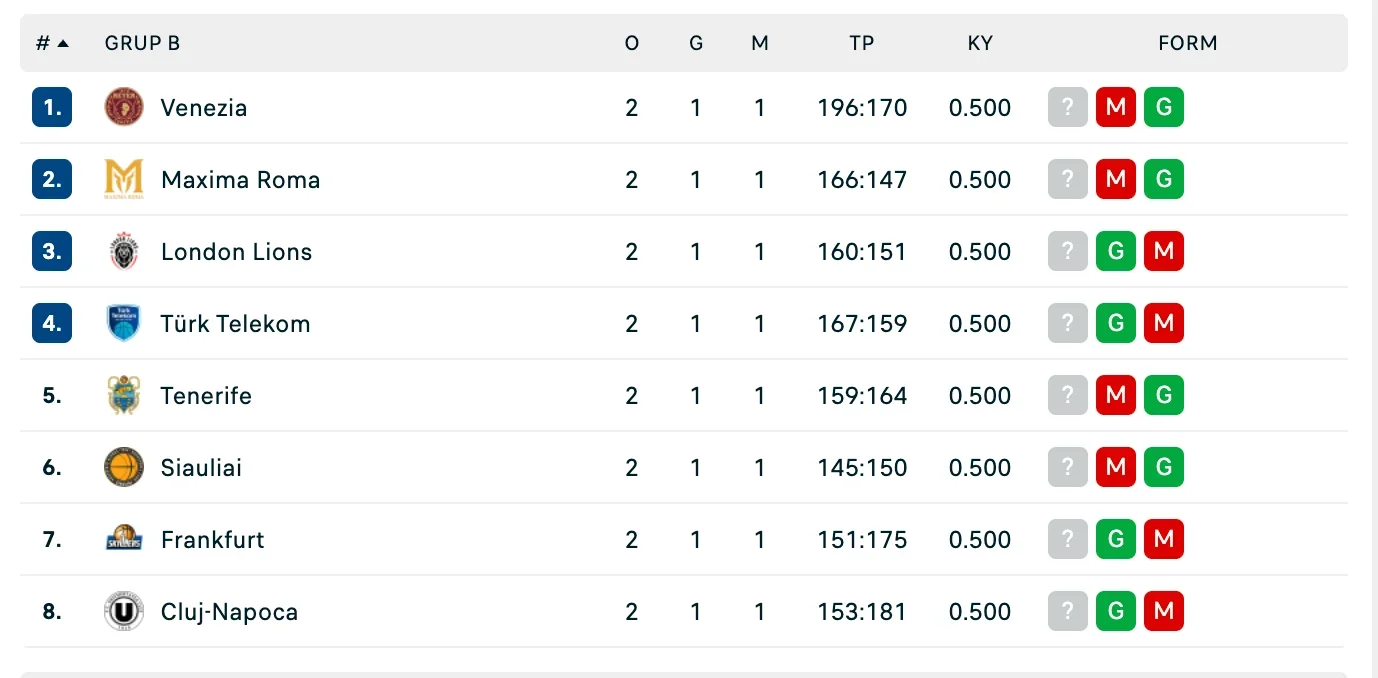This screenshot has width=1378, height=678.
Task: Click the blue rank 1 badge
Action: (x=52, y=107)
